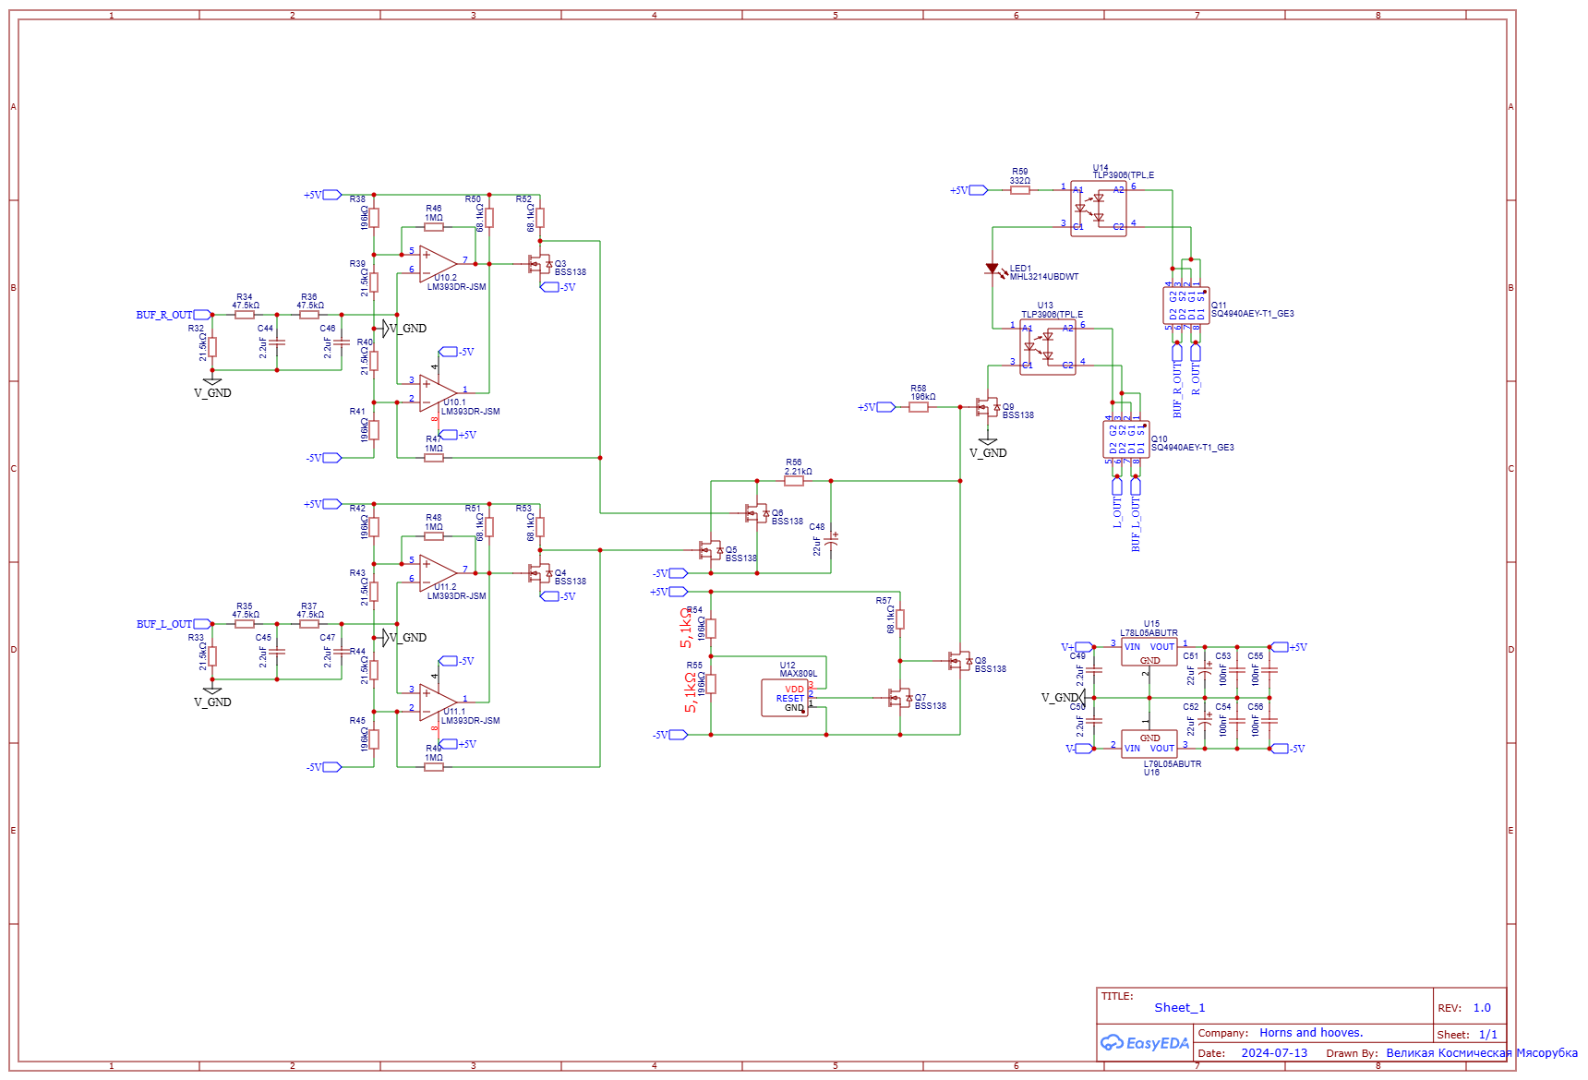This screenshot has height=1080, width=1588.
Task: Select the Q10 SQ4940AEY MOSFET package
Action: [1126, 440]
